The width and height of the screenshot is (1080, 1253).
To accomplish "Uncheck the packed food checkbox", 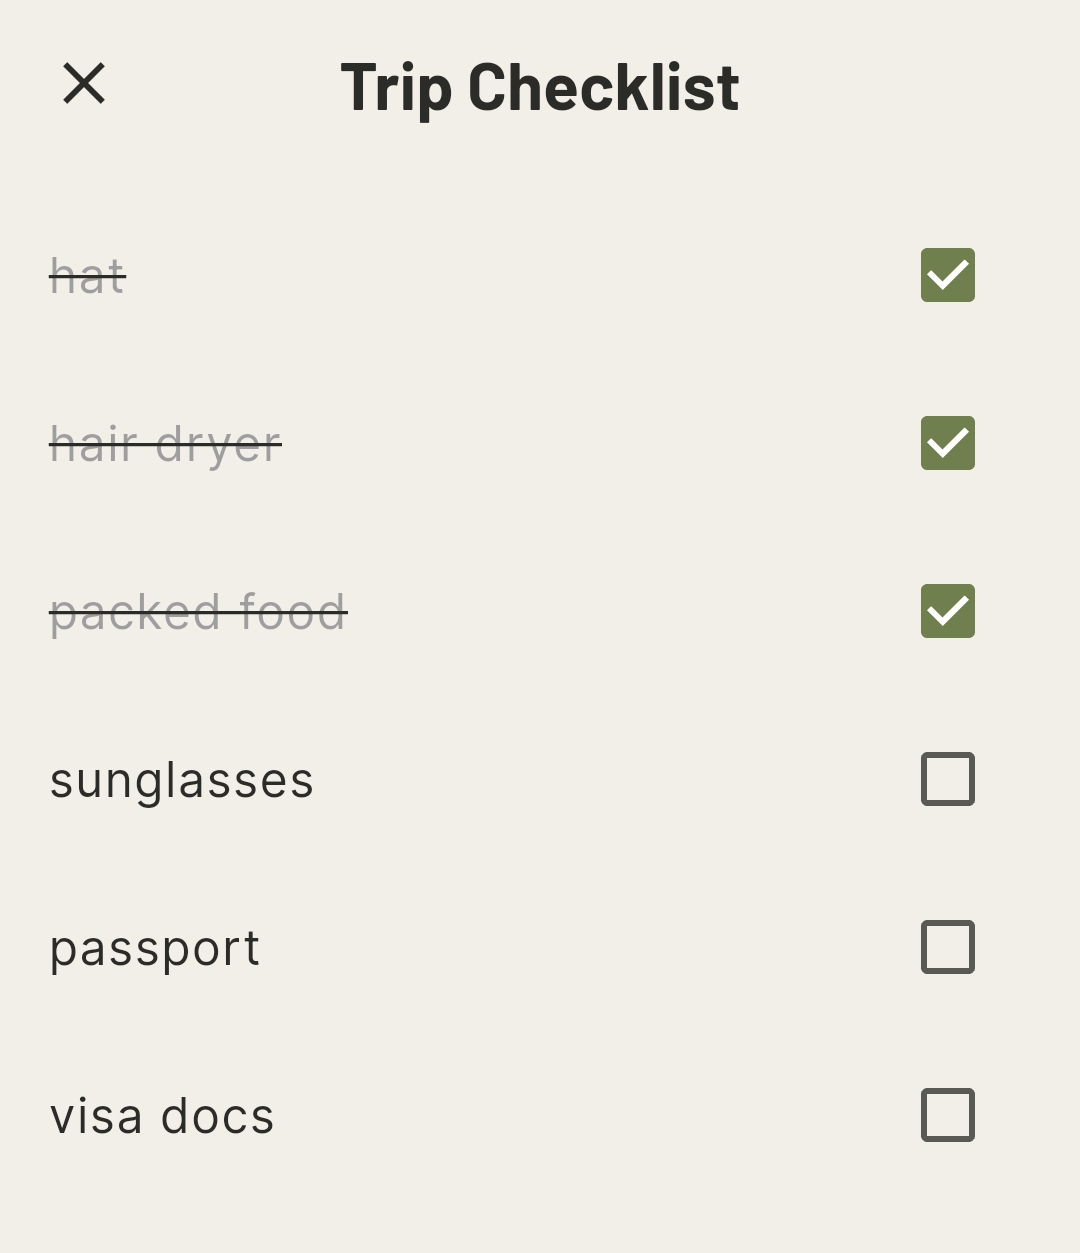I will [947, 611].
